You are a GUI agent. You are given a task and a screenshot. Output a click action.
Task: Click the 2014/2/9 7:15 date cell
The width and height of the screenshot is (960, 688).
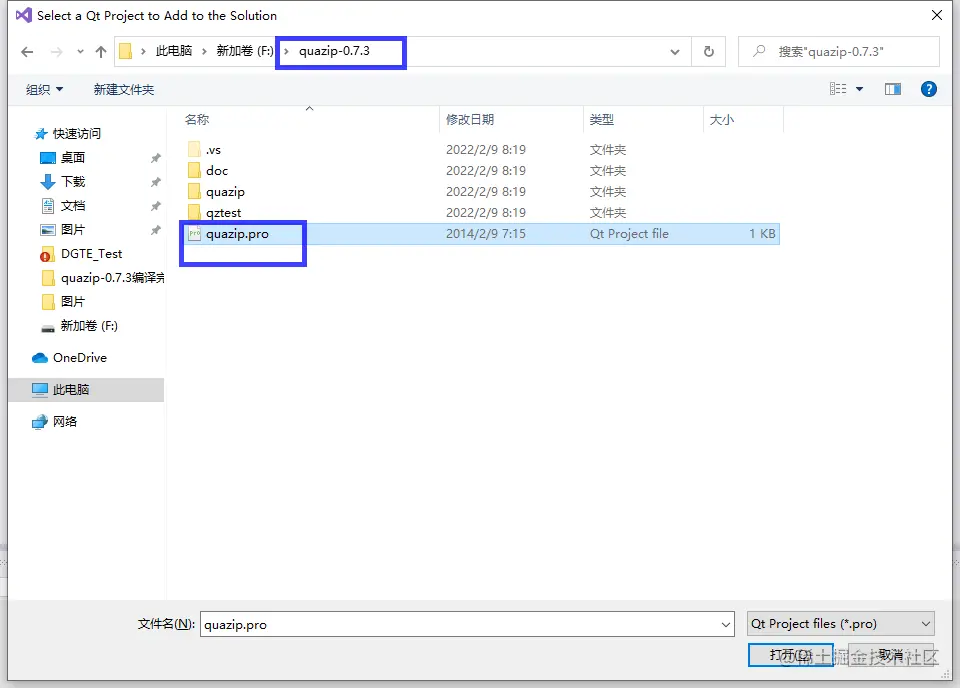[x=486, y=234]
